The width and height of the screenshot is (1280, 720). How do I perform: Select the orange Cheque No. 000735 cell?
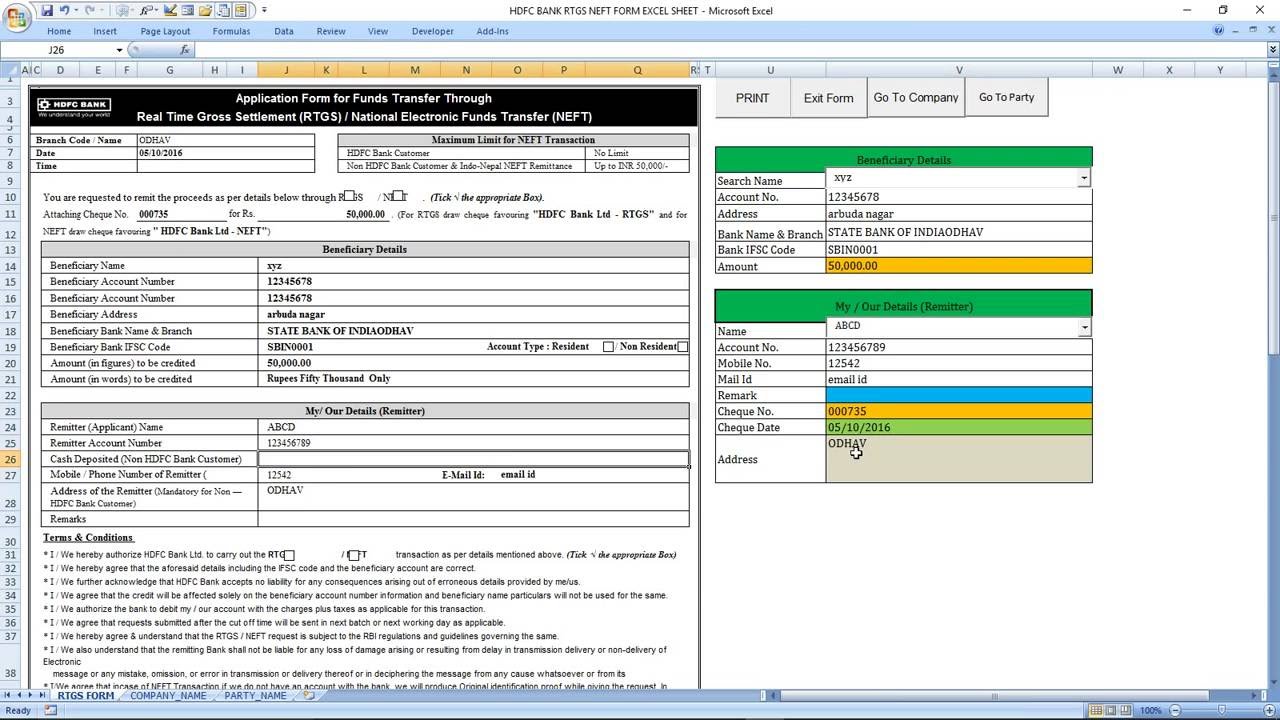(x=959, y=411)
